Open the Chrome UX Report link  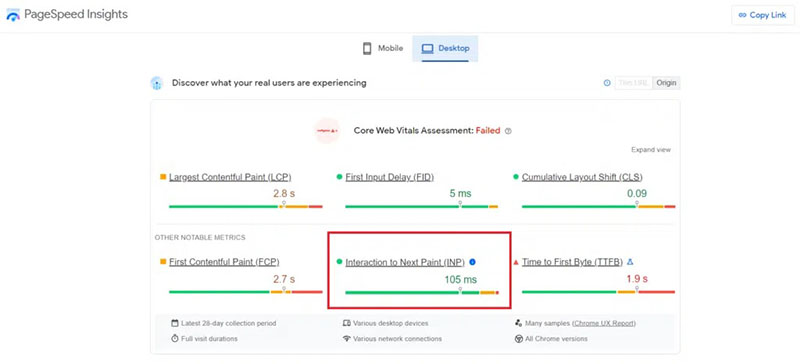coord(604,323)
